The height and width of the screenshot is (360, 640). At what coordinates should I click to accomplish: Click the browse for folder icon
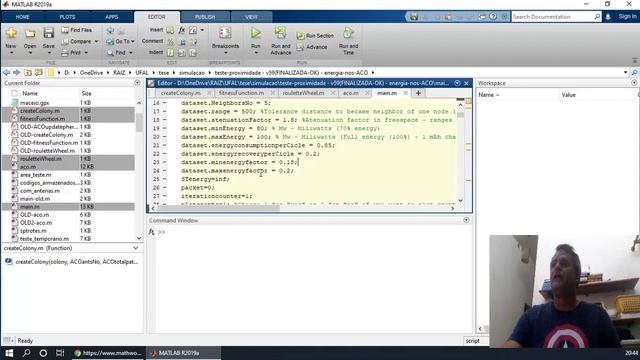[x=39, y=73]
